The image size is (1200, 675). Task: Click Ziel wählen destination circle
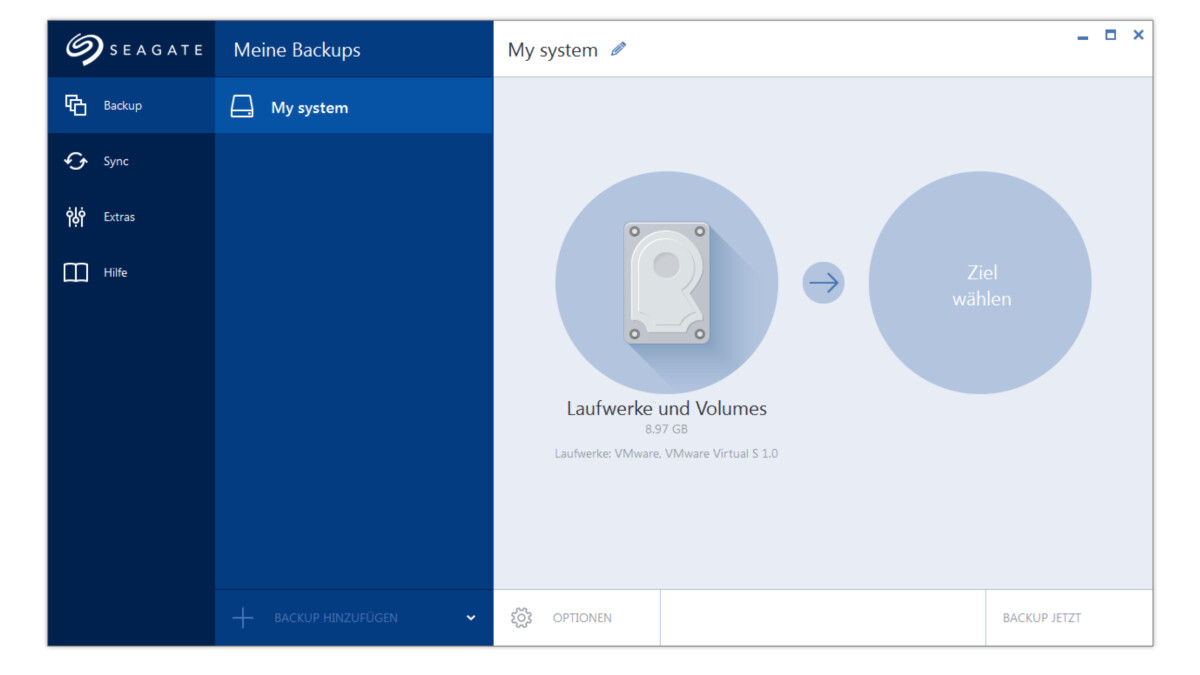[x=980, y=283]
